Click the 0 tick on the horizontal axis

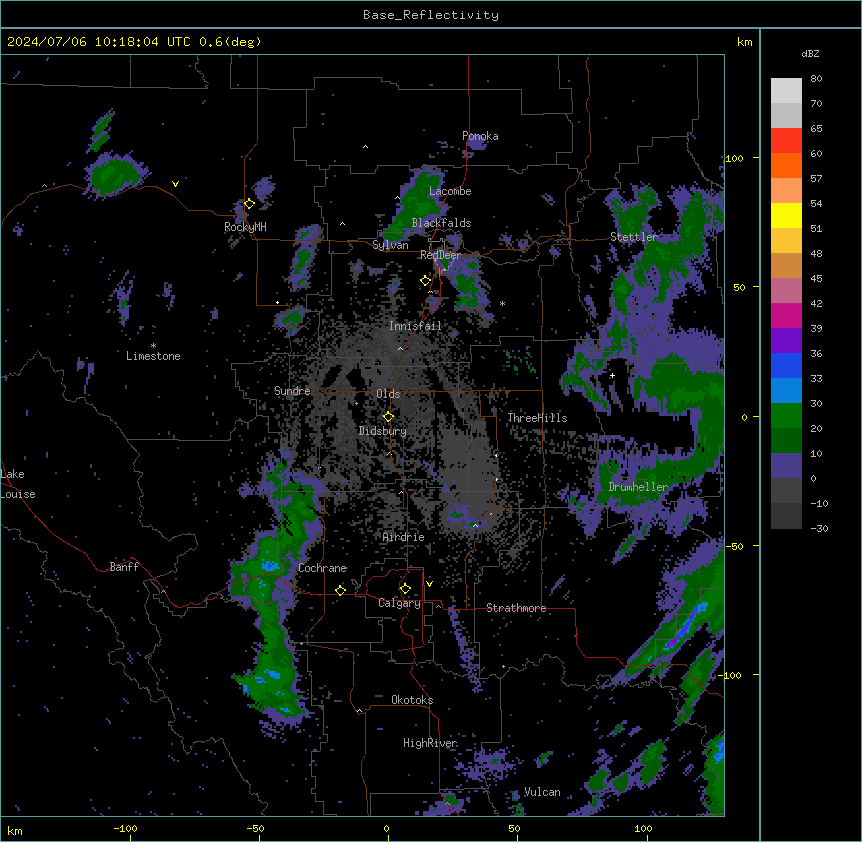coord(386,828)
